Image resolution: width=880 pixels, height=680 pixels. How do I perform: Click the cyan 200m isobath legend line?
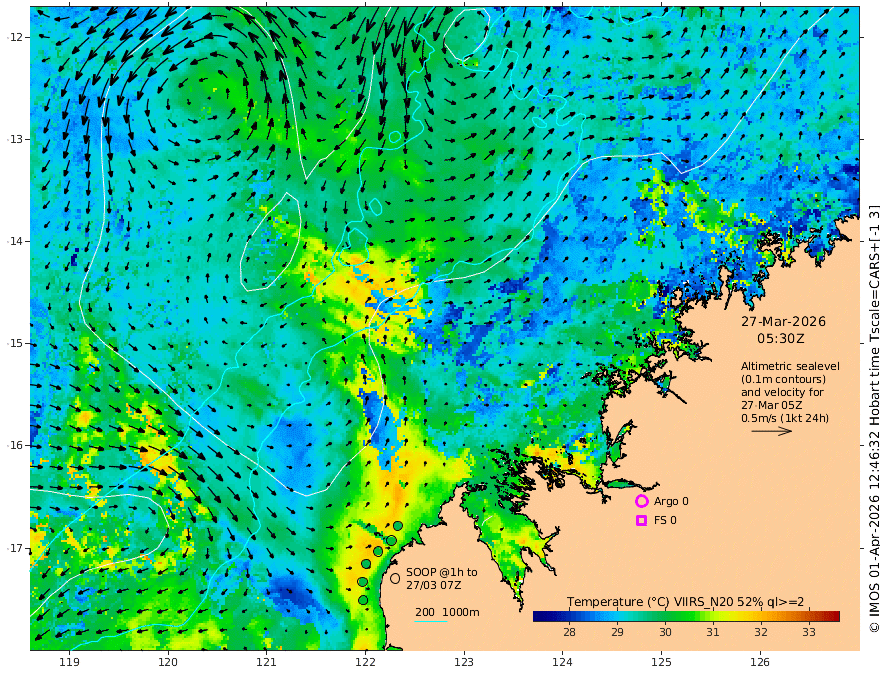[431, 621]
